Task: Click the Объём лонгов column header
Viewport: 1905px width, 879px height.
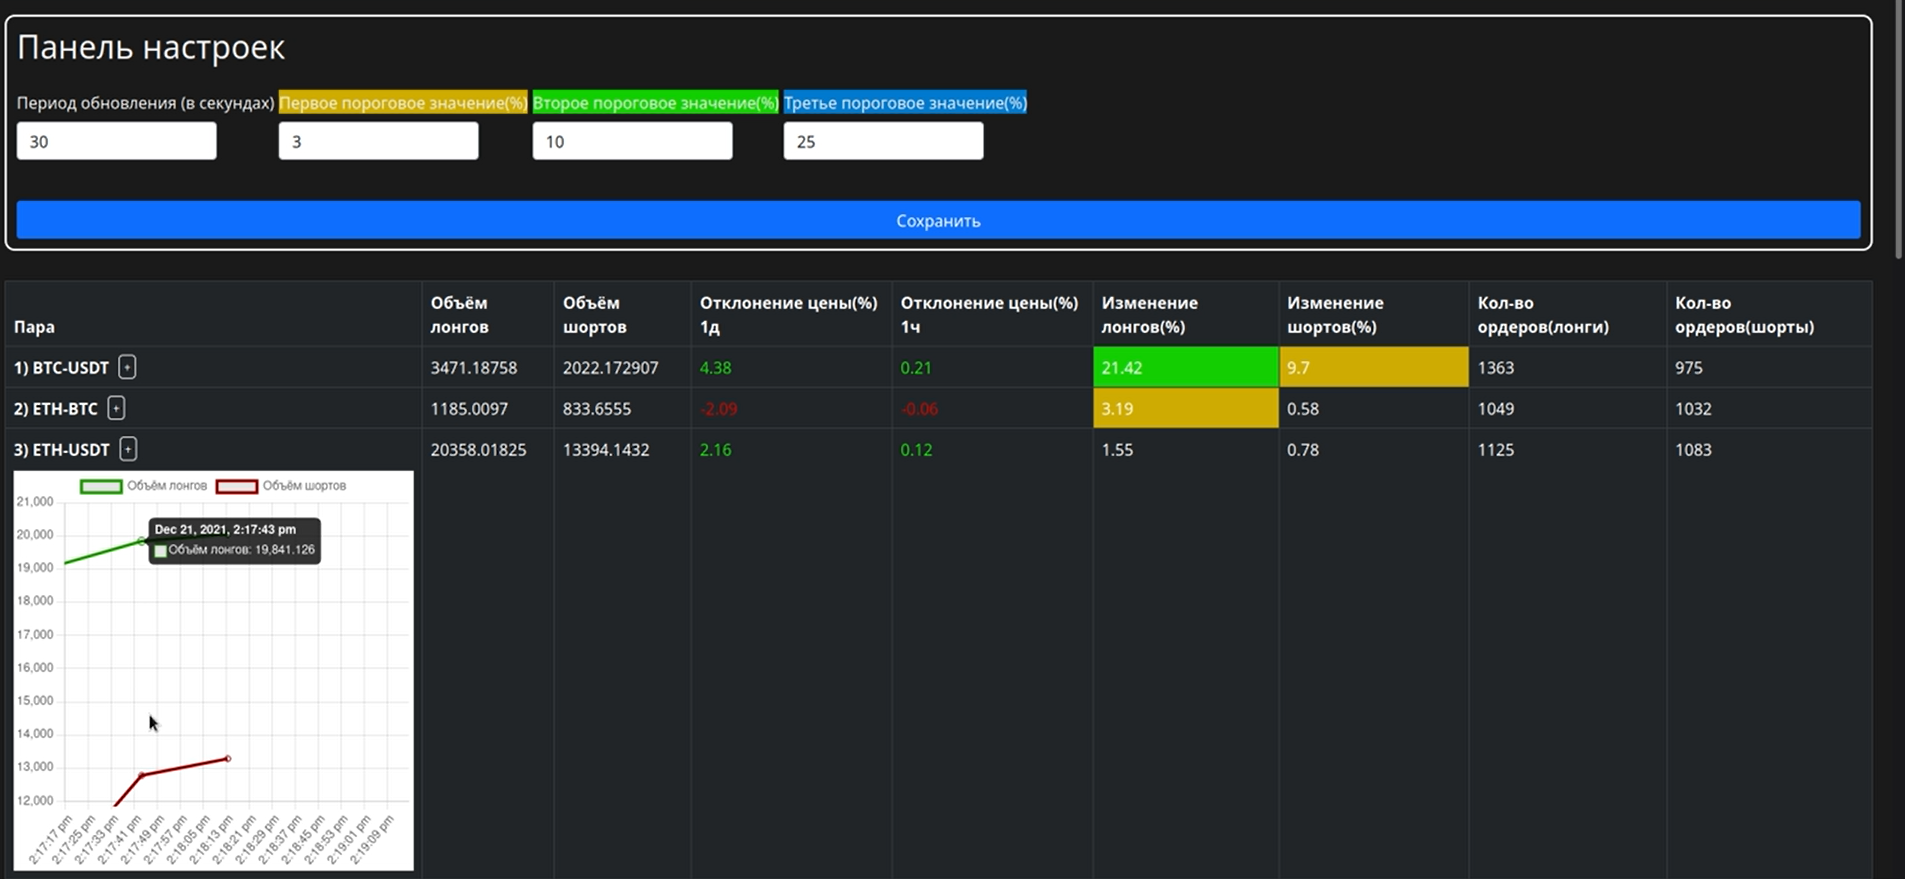Action: click(x=460, y=314)
